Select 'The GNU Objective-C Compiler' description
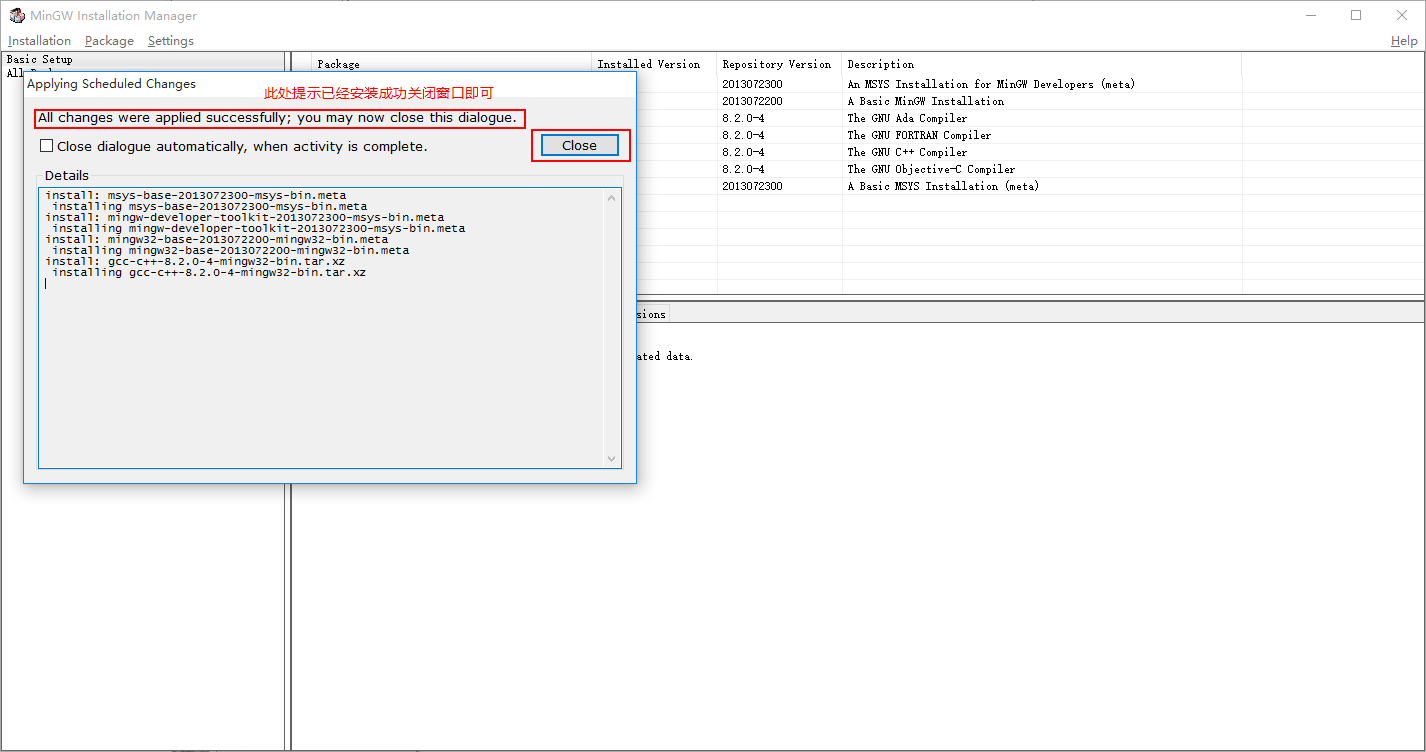 pos(931,169)
